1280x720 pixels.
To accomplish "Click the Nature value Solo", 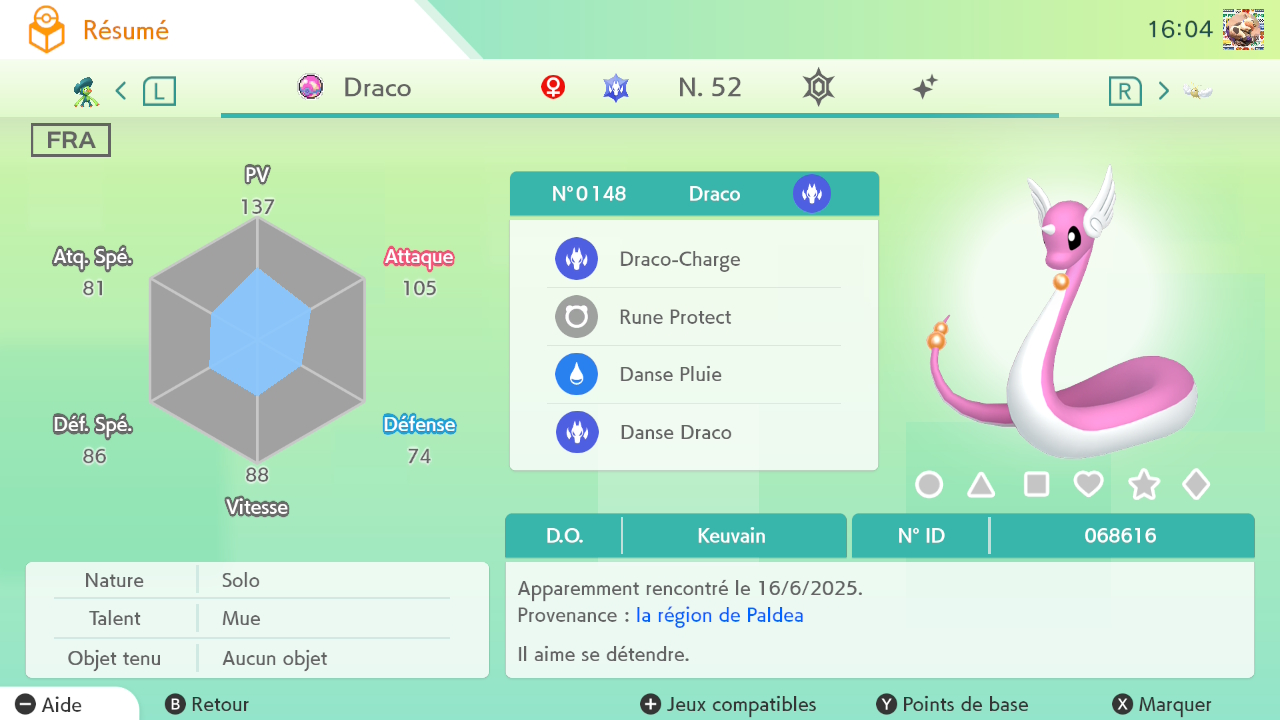I will click(241, 580).
